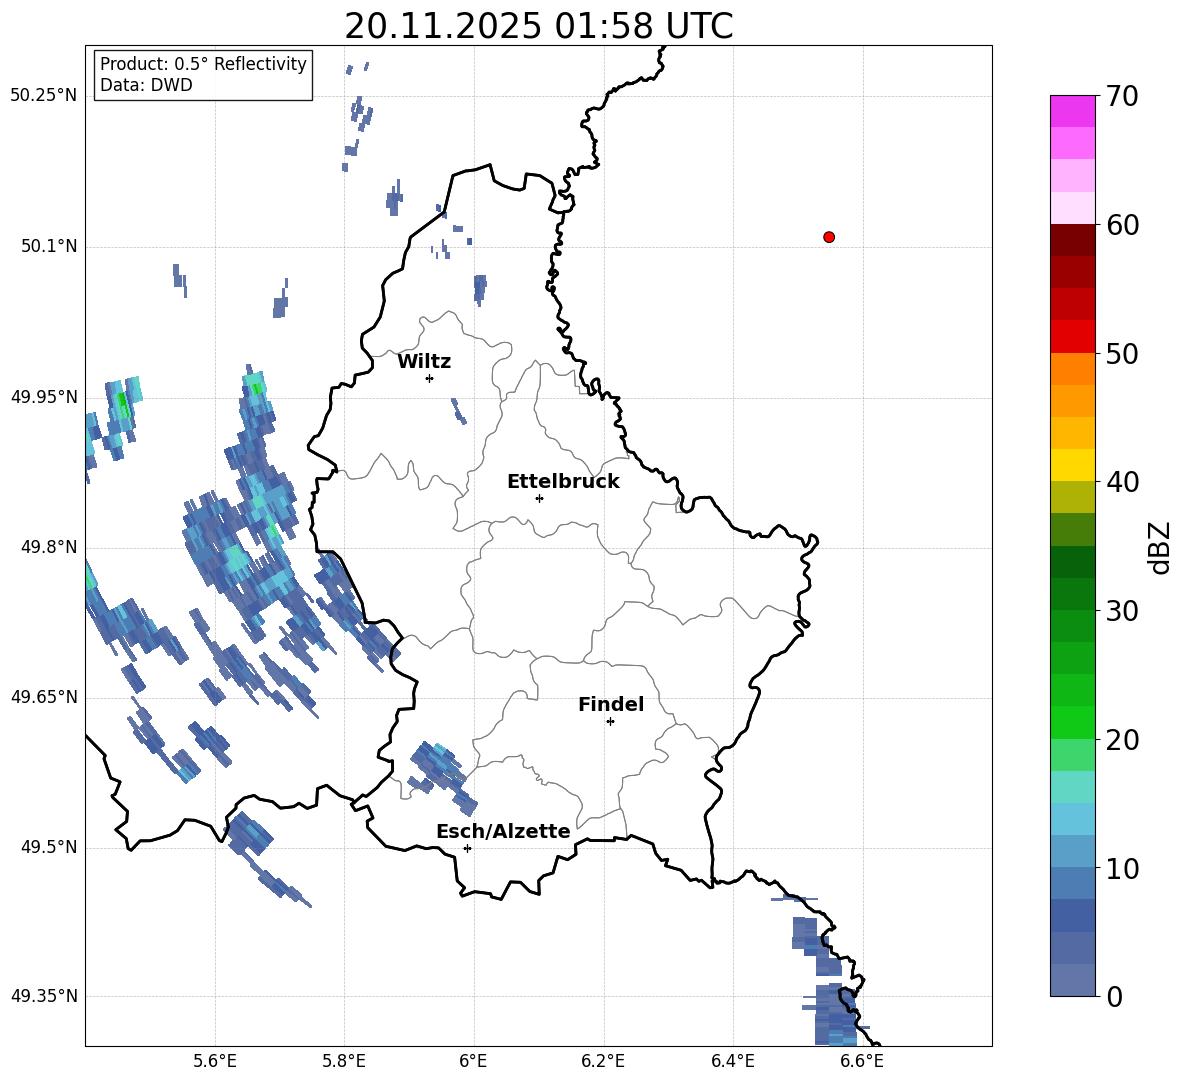Click the Ettelbruck city label

pyautogui.click(x=563, y=482)
